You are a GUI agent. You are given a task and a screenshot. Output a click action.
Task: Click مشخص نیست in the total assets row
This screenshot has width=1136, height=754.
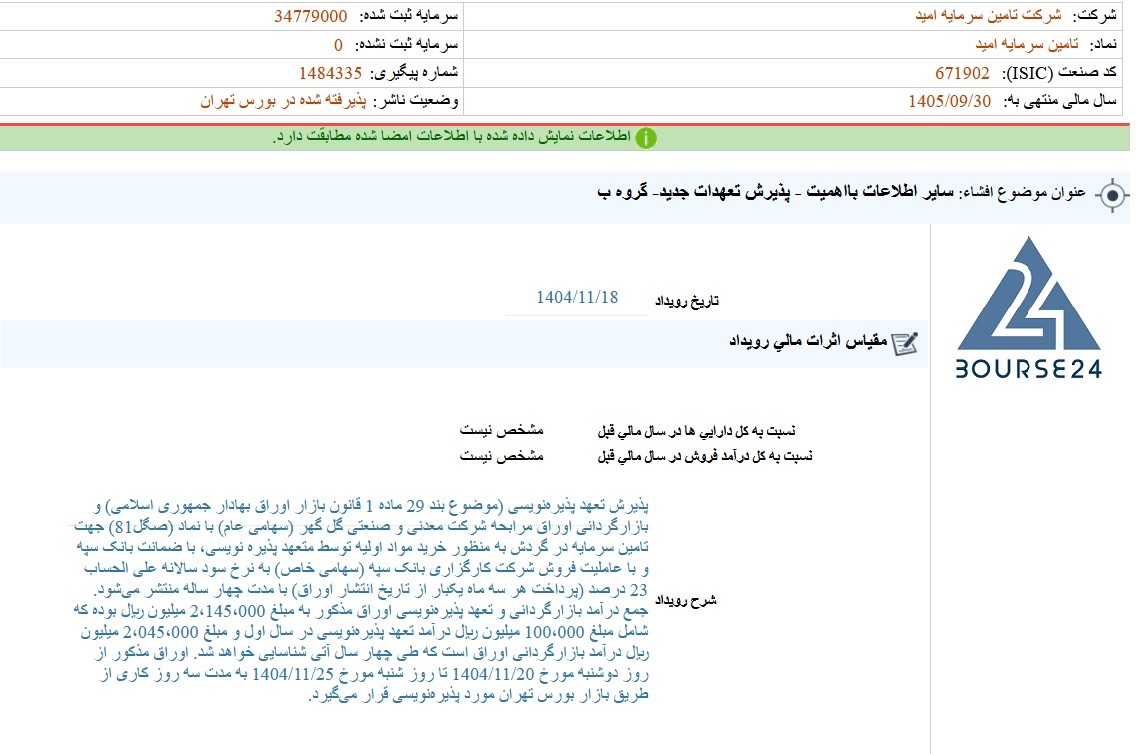(x=501, y=430)
